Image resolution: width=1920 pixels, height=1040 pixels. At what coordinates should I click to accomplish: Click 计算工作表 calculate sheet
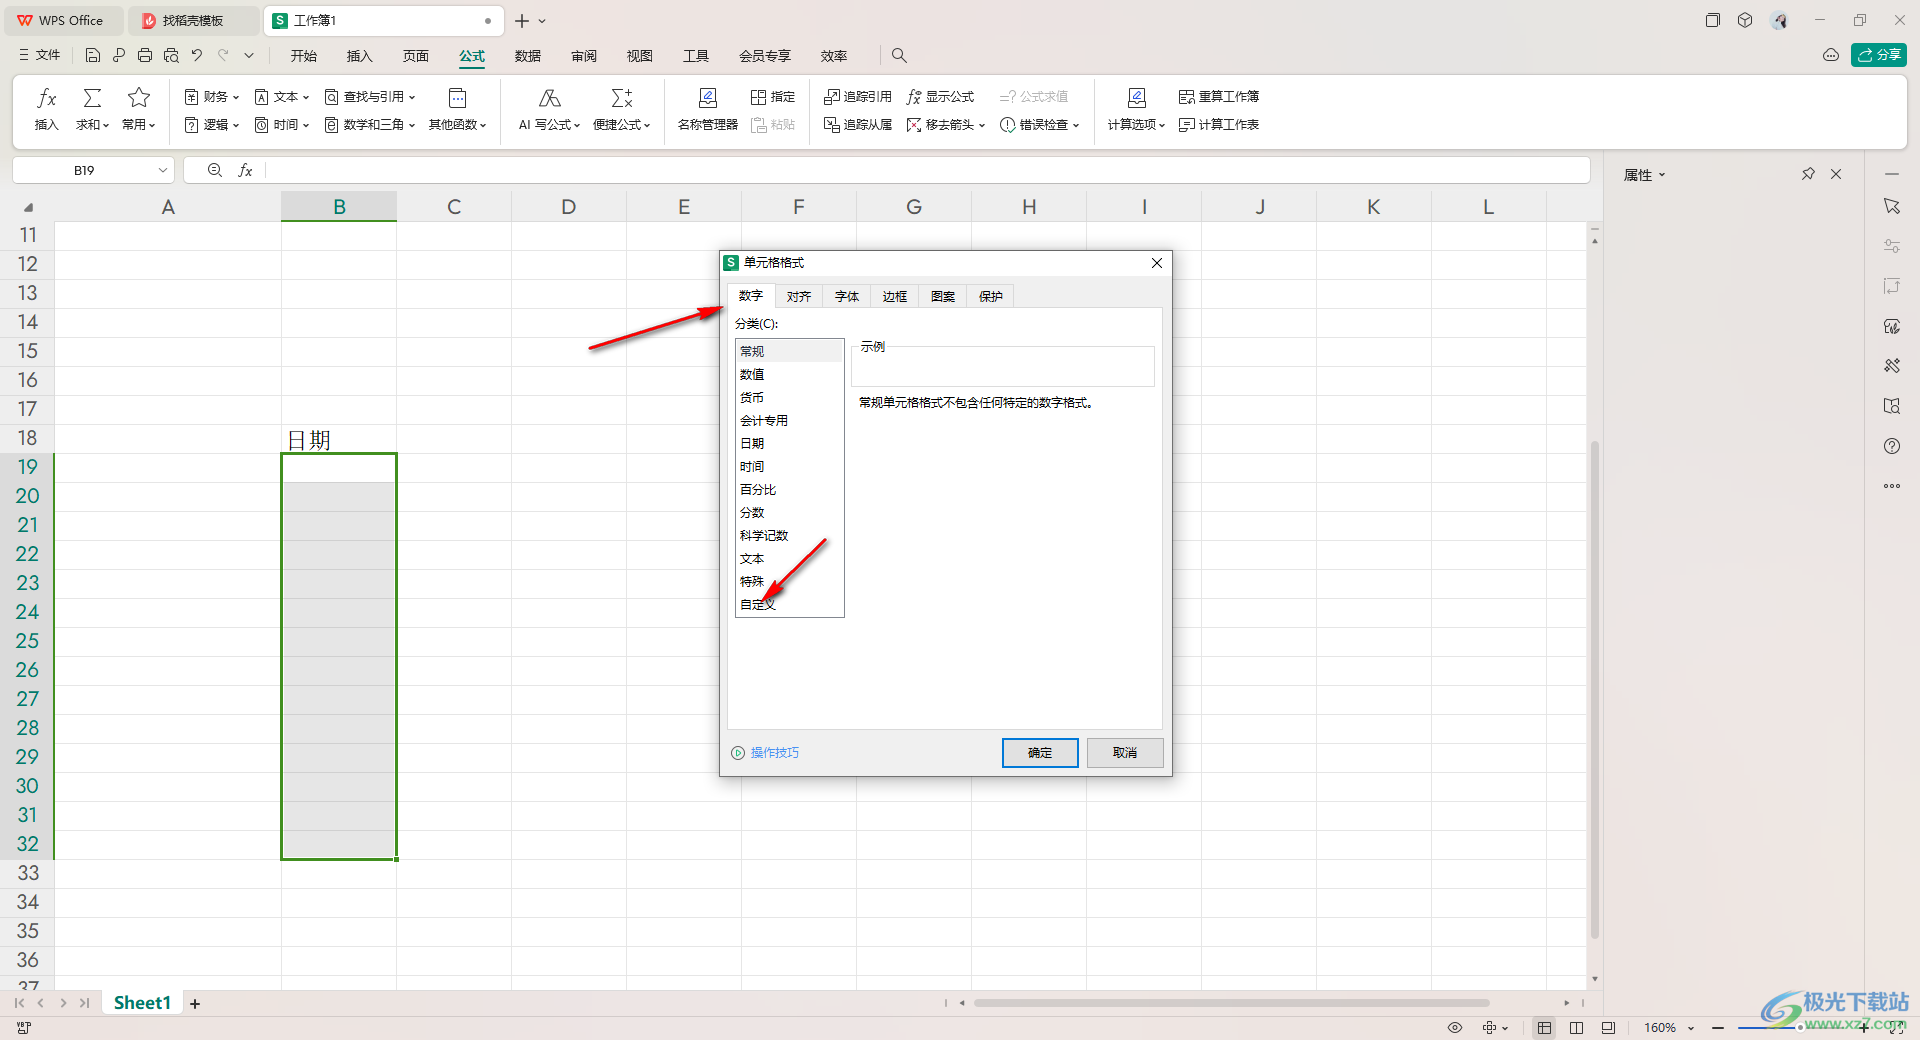(1219, 125)
